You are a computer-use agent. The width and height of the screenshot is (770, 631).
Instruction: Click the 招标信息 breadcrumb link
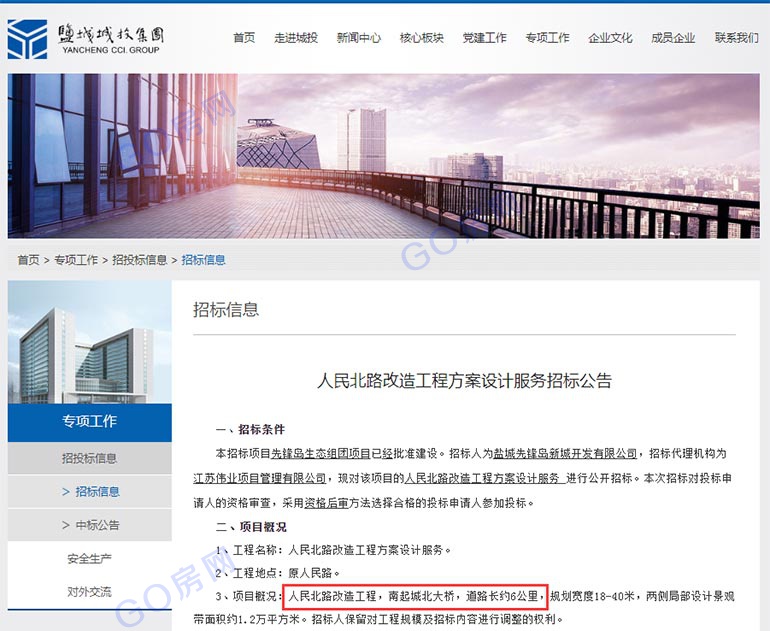click(204, 260)
